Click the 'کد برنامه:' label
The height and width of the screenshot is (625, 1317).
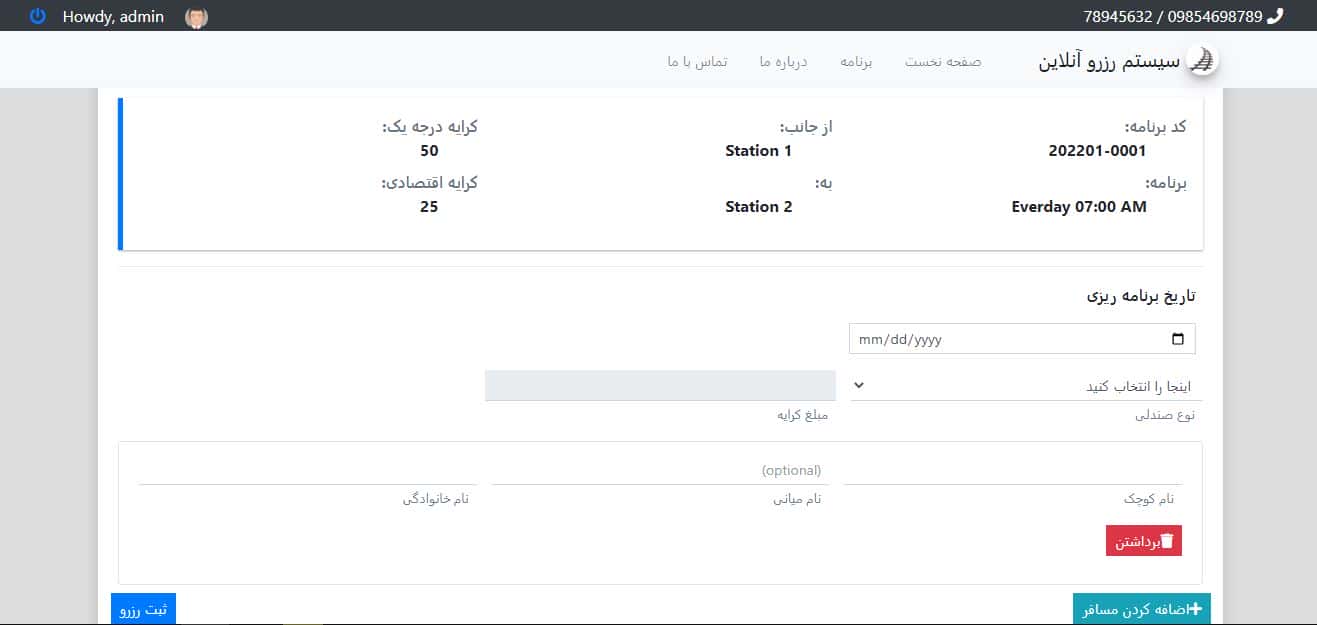(x=1156, y=127)
